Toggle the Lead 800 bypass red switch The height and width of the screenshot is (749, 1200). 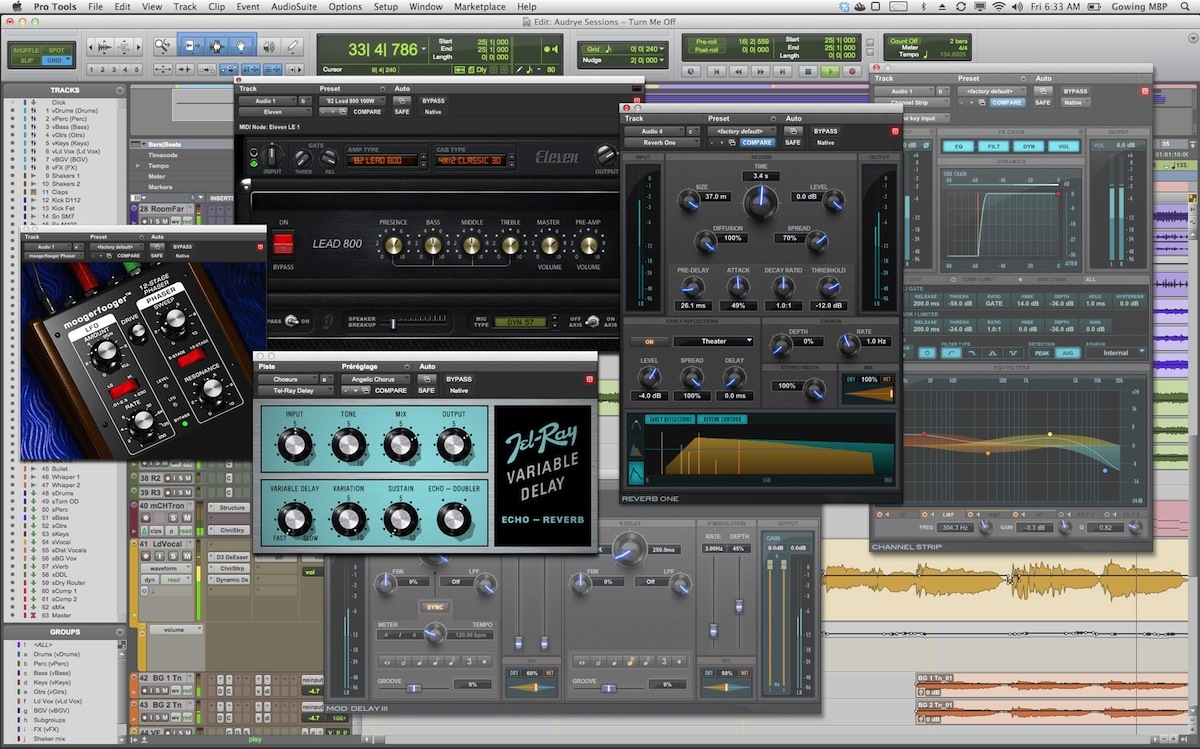click(x=283, y=244)
